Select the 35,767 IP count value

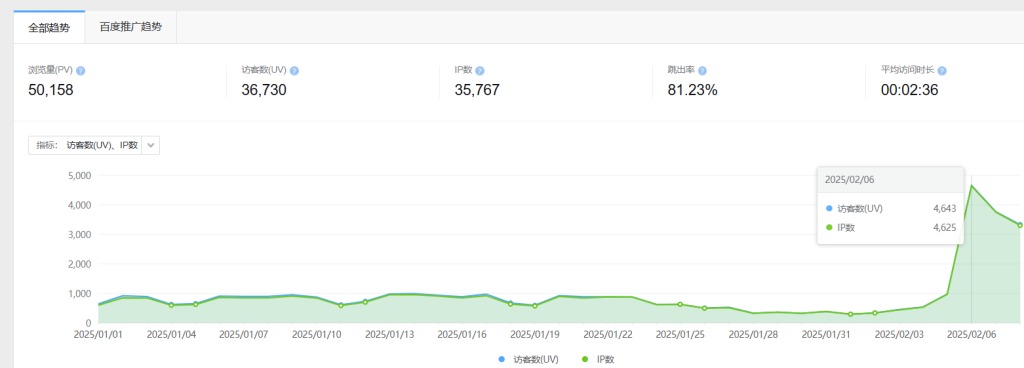click(x=477, y=90)
